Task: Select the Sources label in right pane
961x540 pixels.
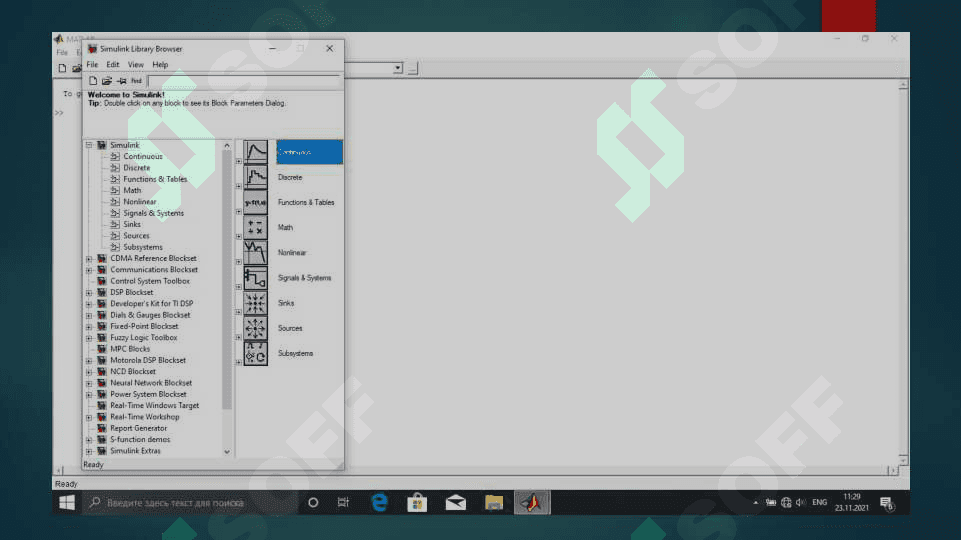Action: 290,329
